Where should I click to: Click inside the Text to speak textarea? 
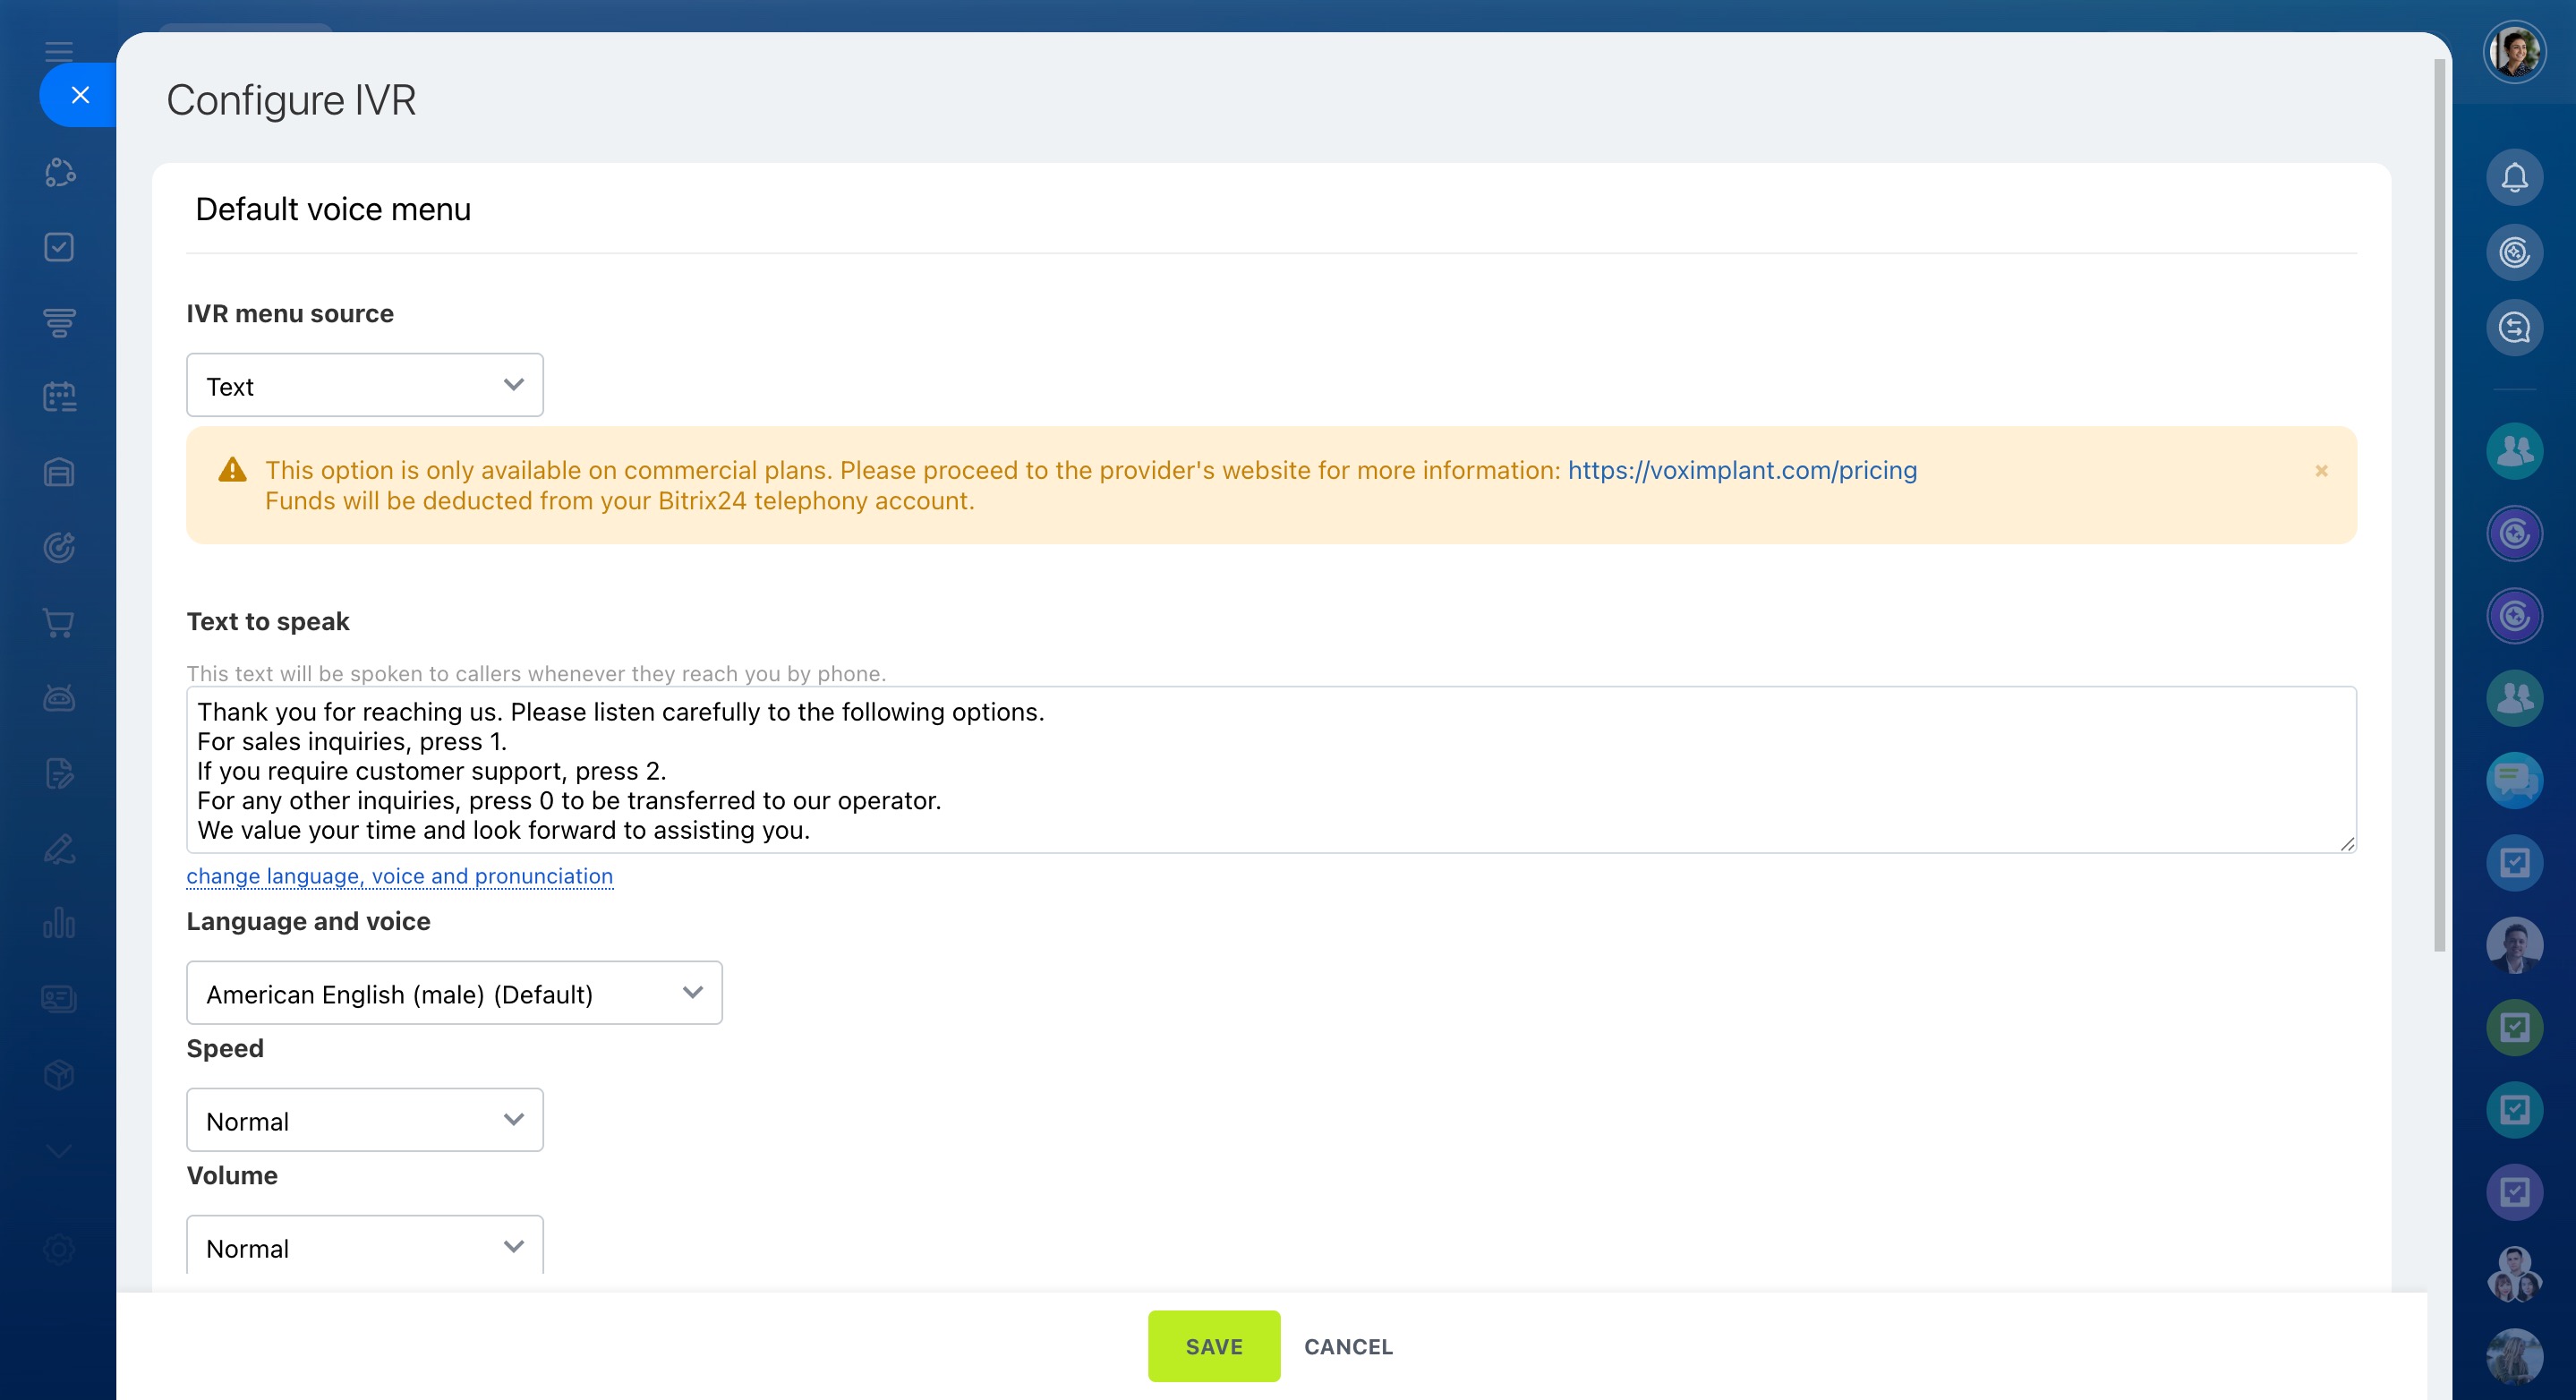click(x=1270, y=769)
